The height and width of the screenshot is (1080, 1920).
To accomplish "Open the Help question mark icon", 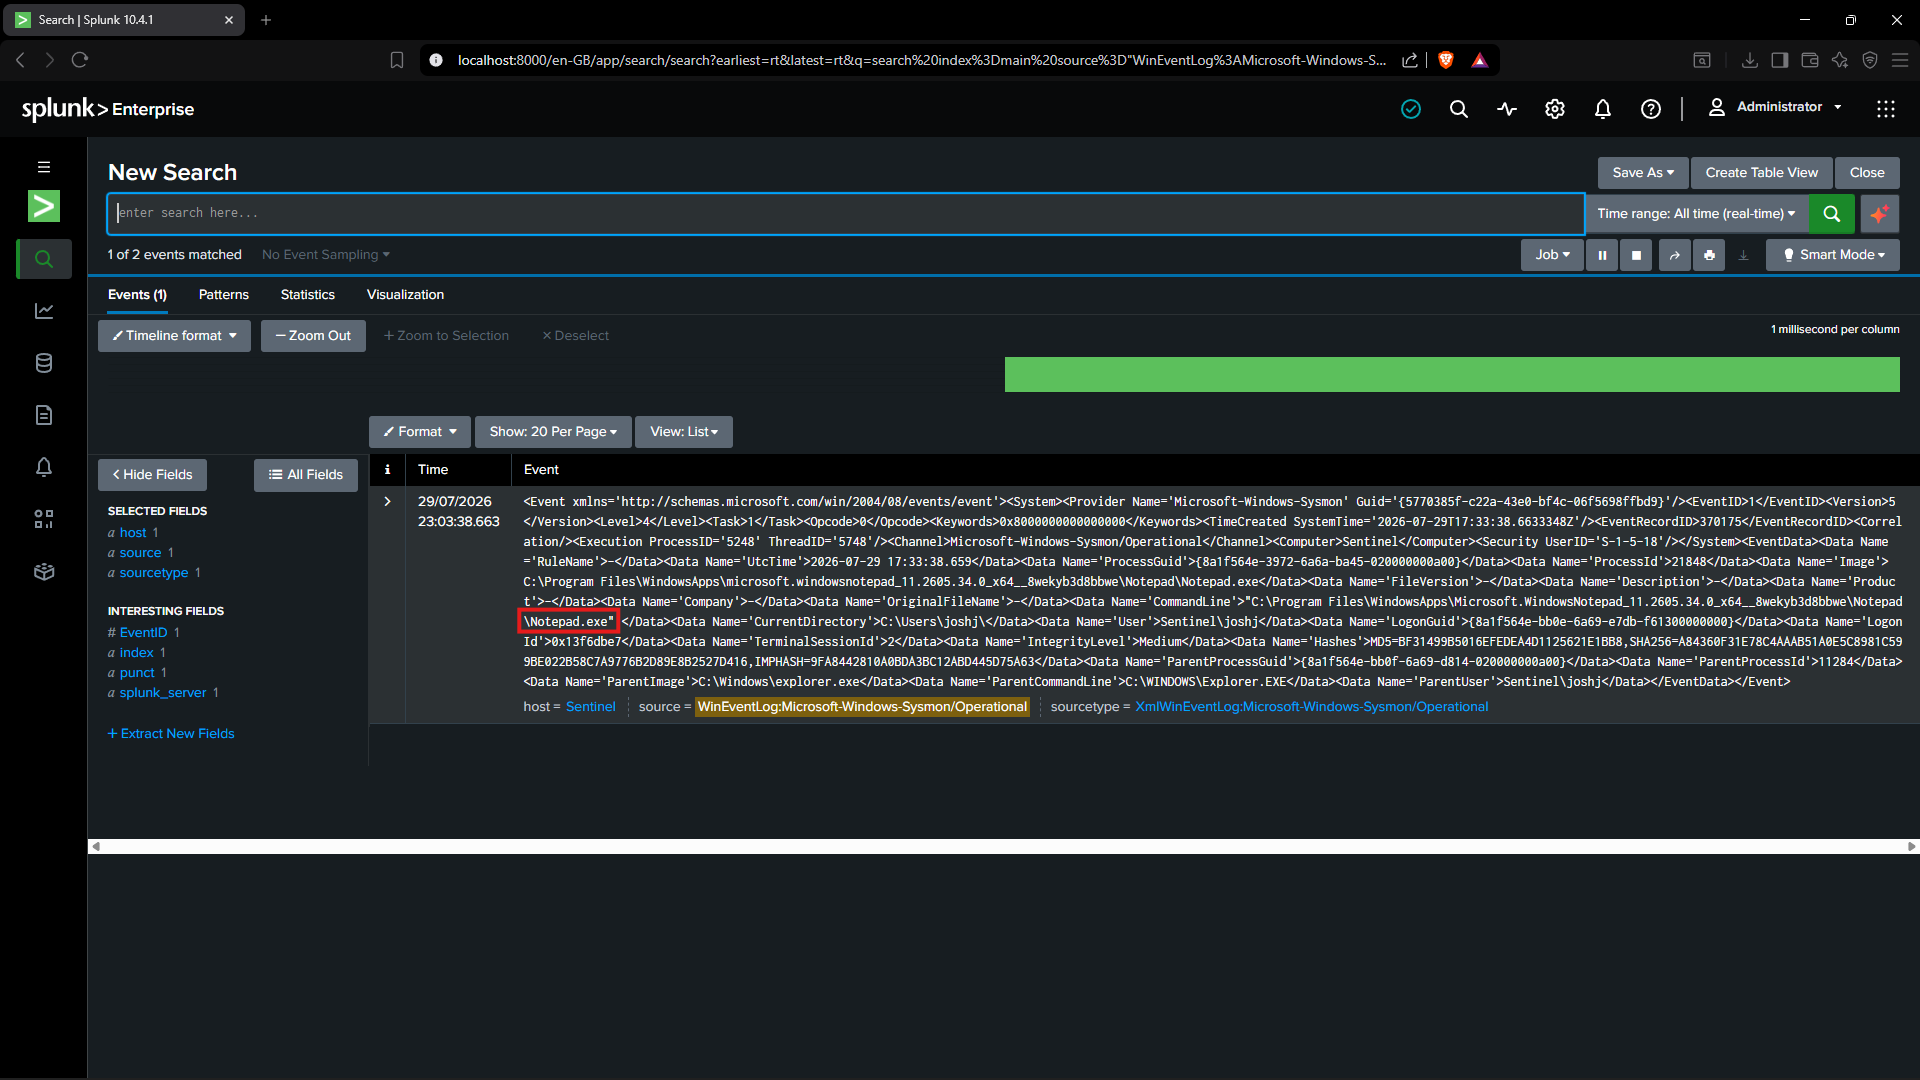I will [1651, 109].
